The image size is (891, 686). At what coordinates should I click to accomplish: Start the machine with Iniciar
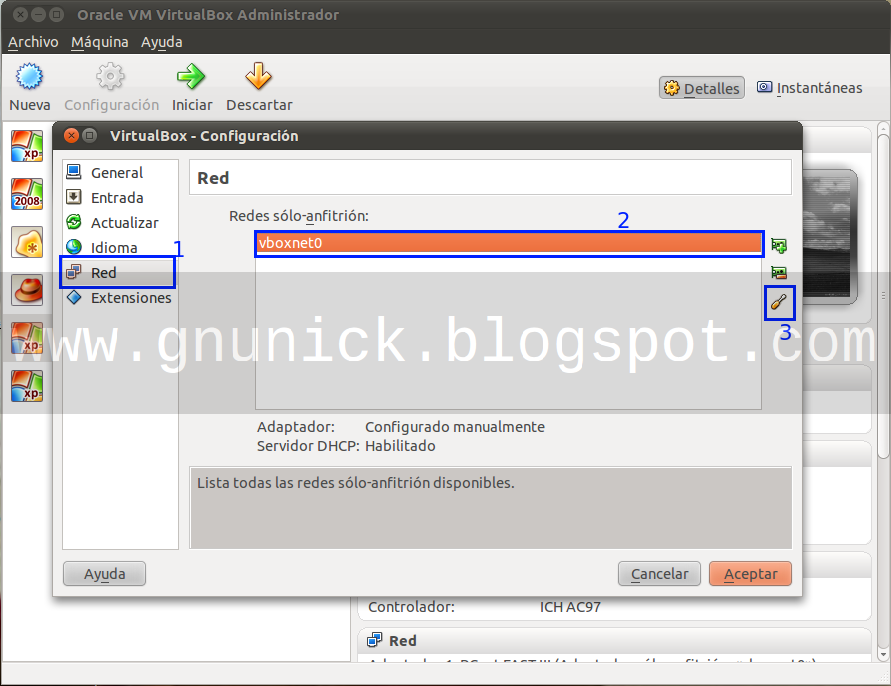(x=191, y=87)
